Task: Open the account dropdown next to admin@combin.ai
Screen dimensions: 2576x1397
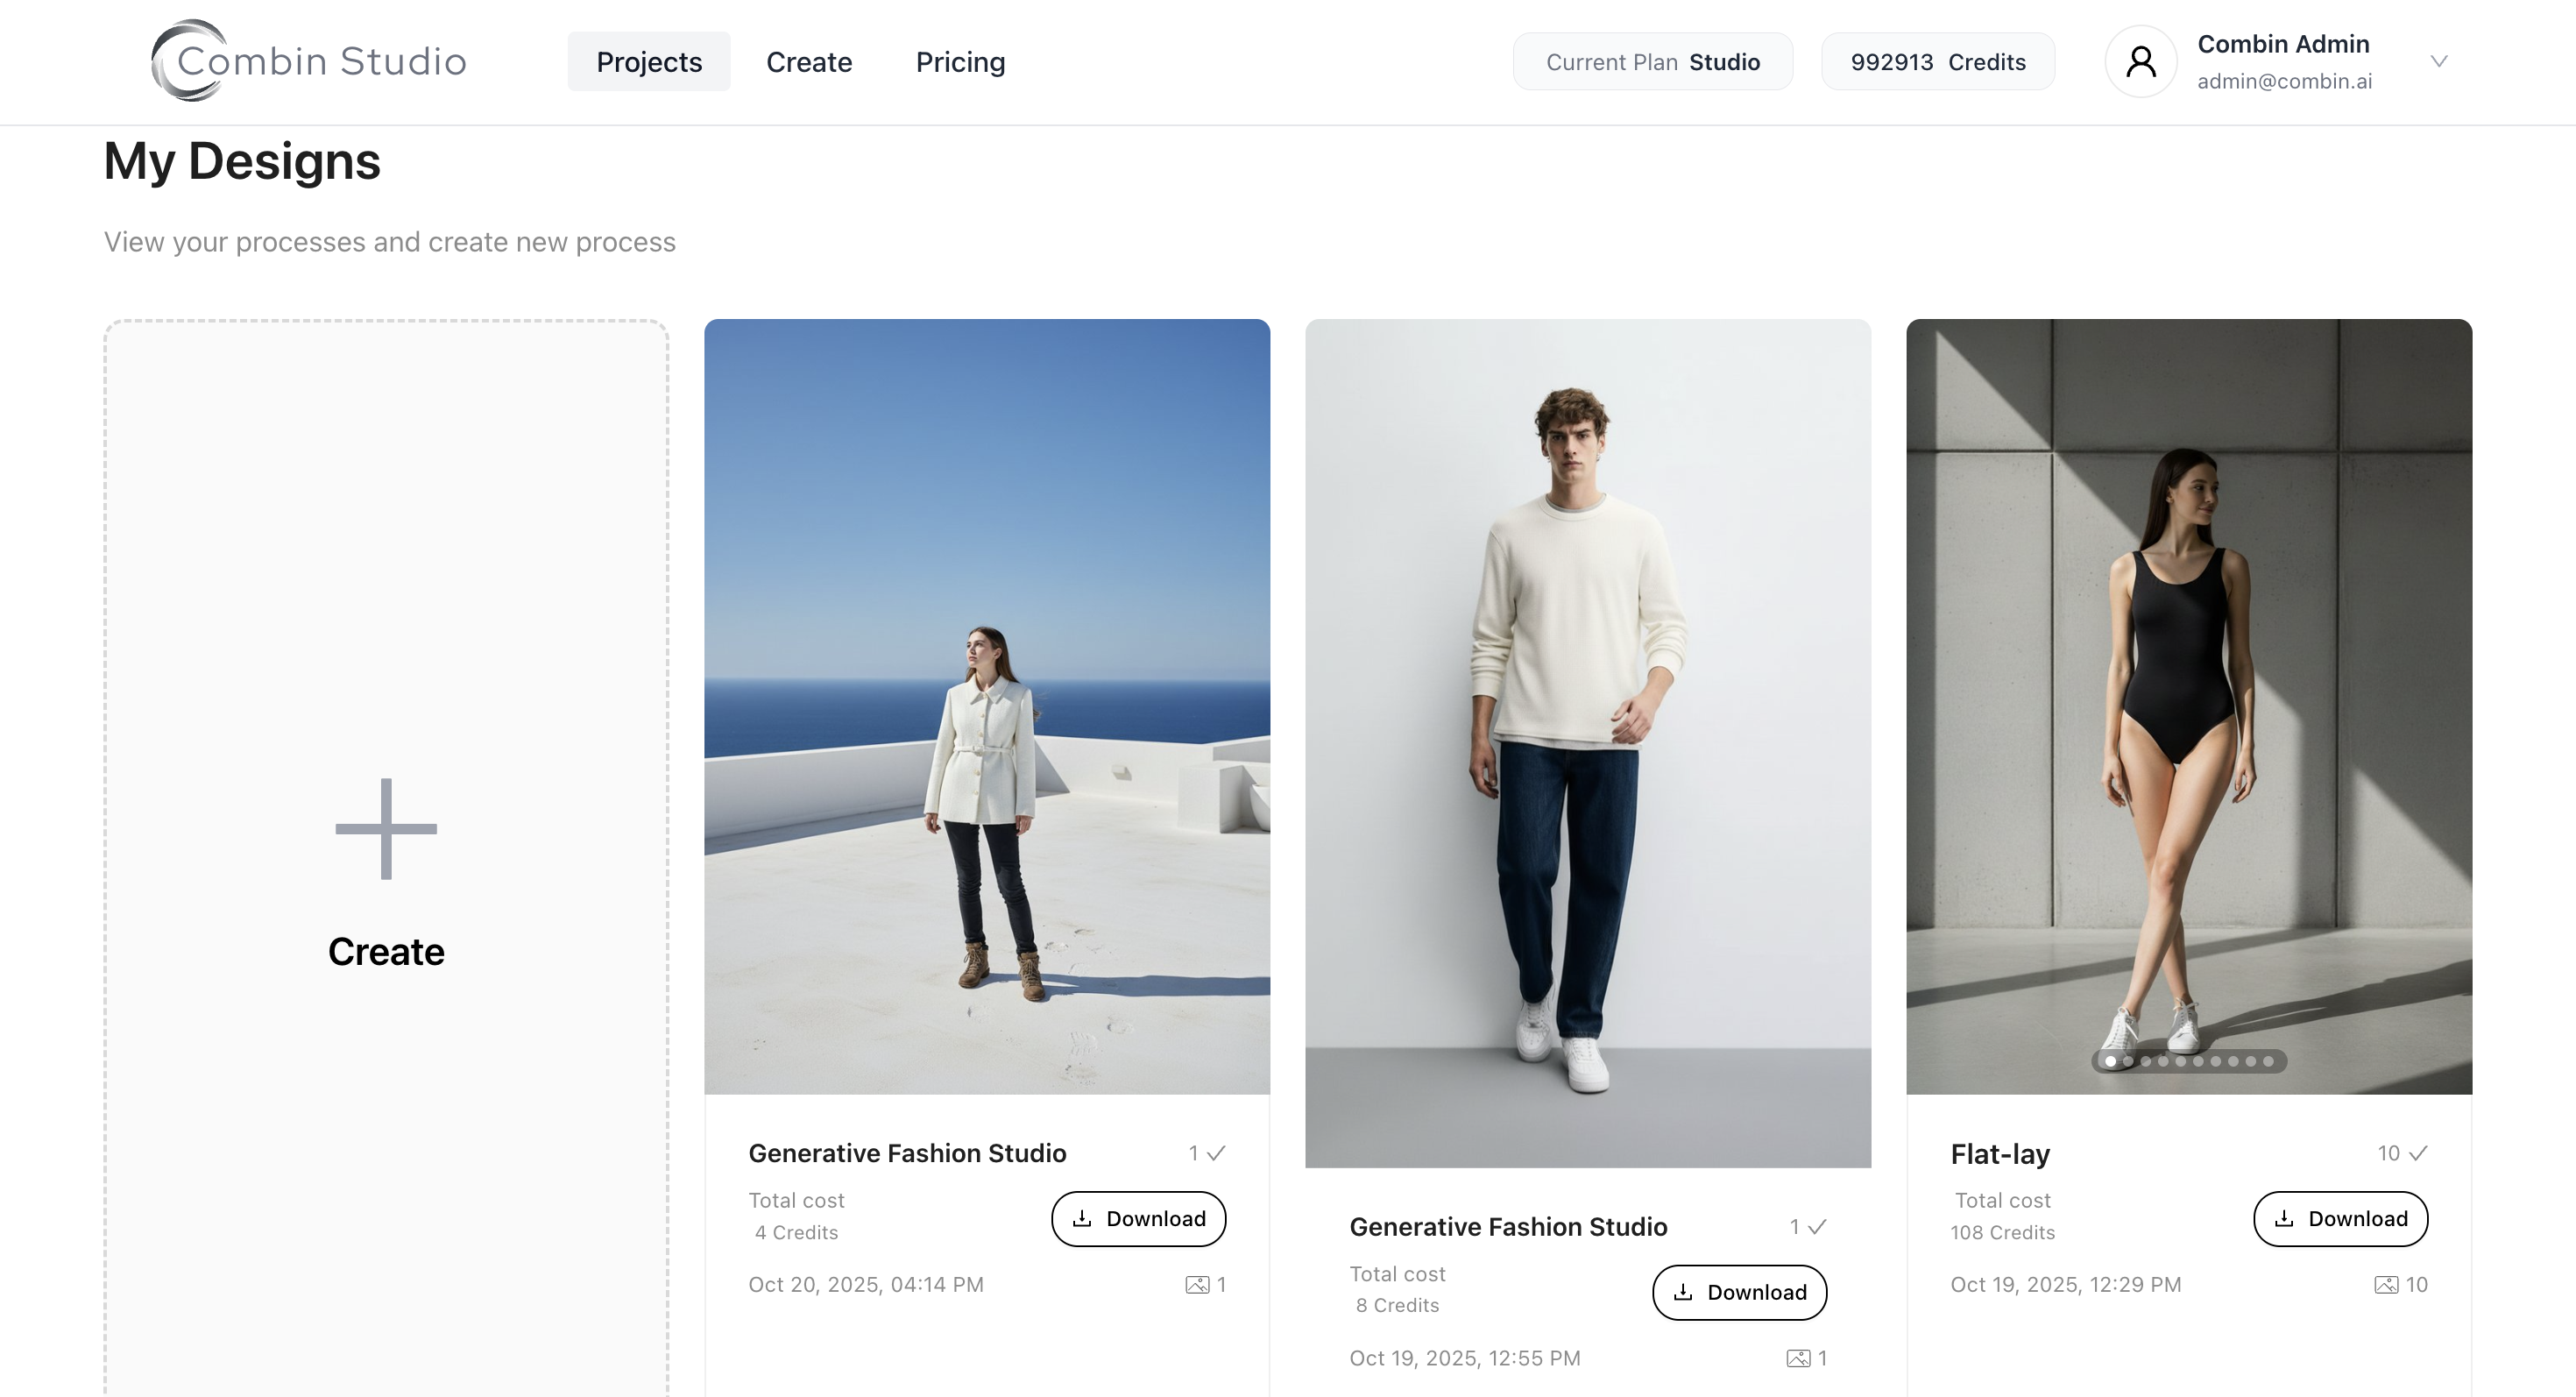Action: click(x=2439, y=61)
